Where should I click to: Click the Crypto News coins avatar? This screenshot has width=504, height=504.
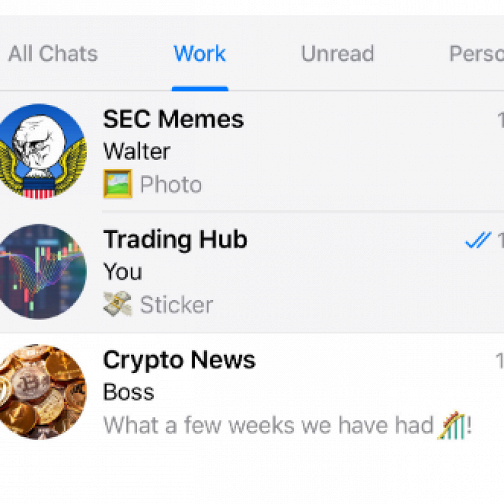pyautogui.click(x=39, y=392)
